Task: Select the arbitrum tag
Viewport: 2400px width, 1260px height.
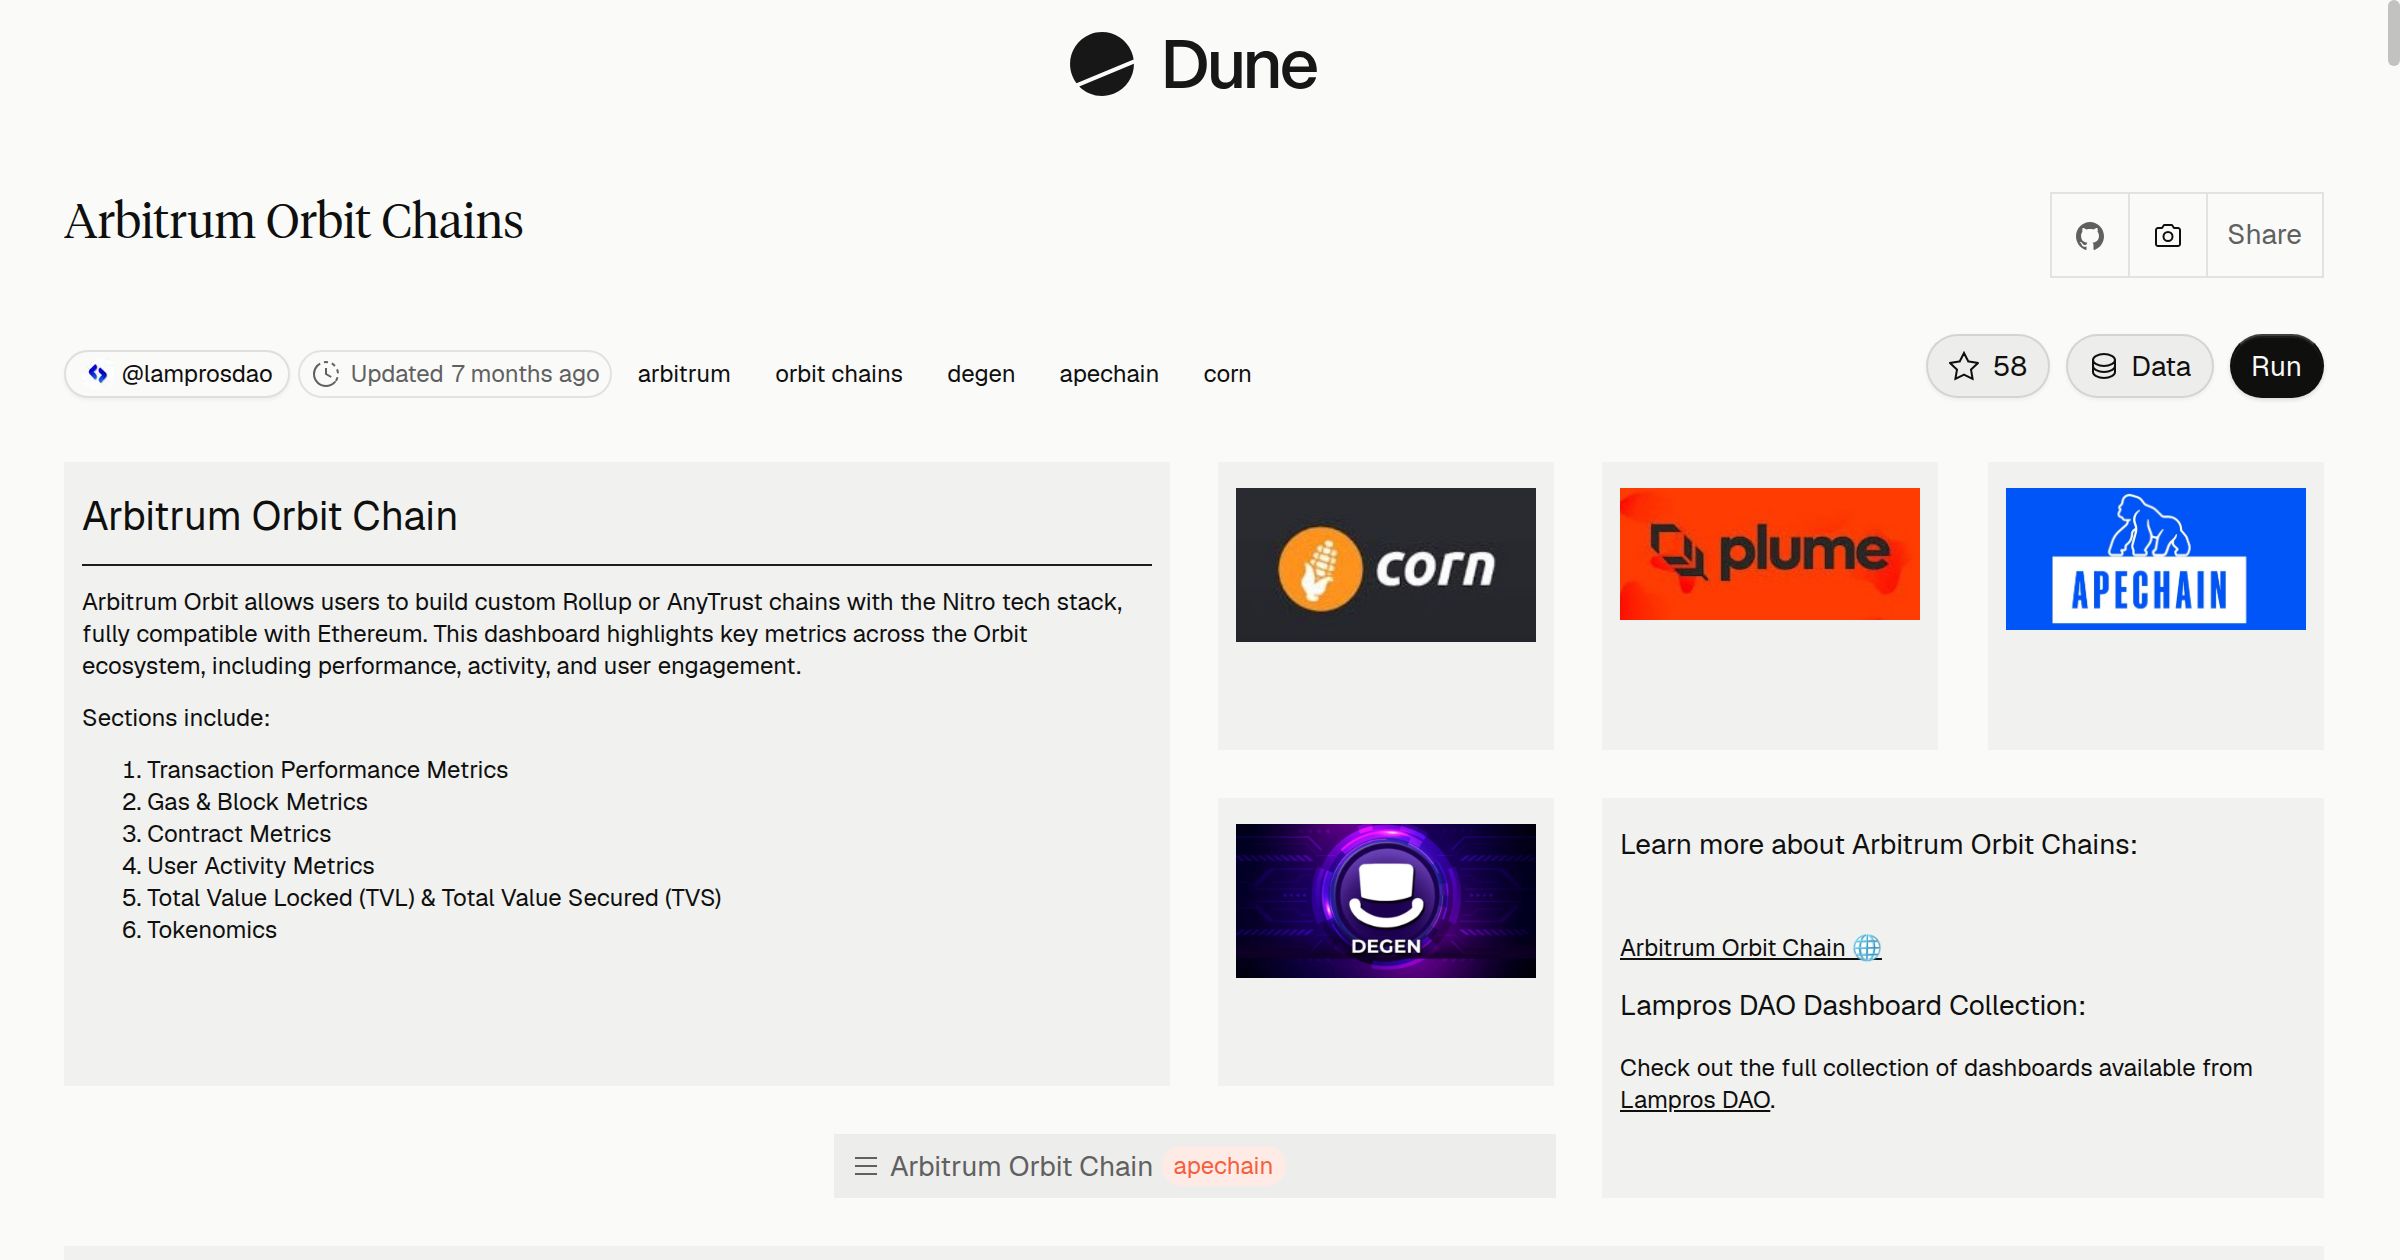Action: pyautogui.click(x=684, y=374)
